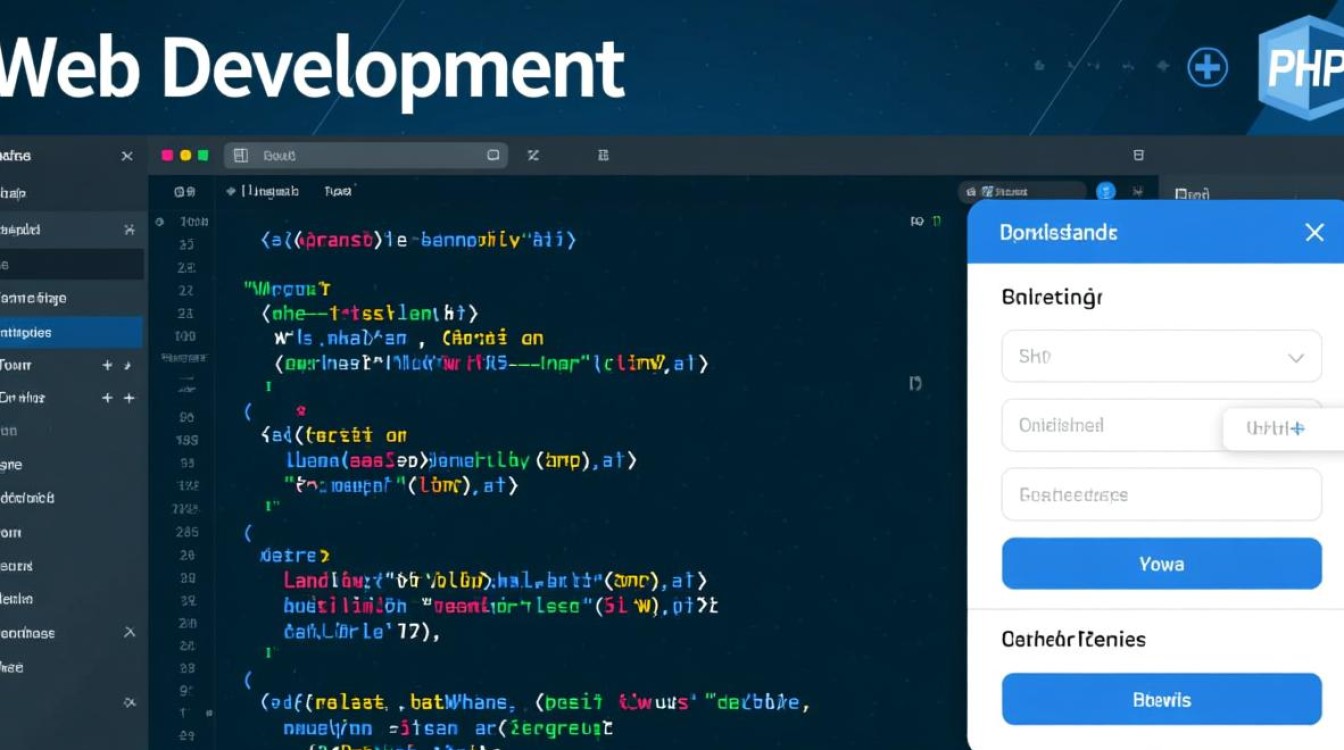Click the first plus icon on the Toan row

pyautogui.click(x=108, y=366)
